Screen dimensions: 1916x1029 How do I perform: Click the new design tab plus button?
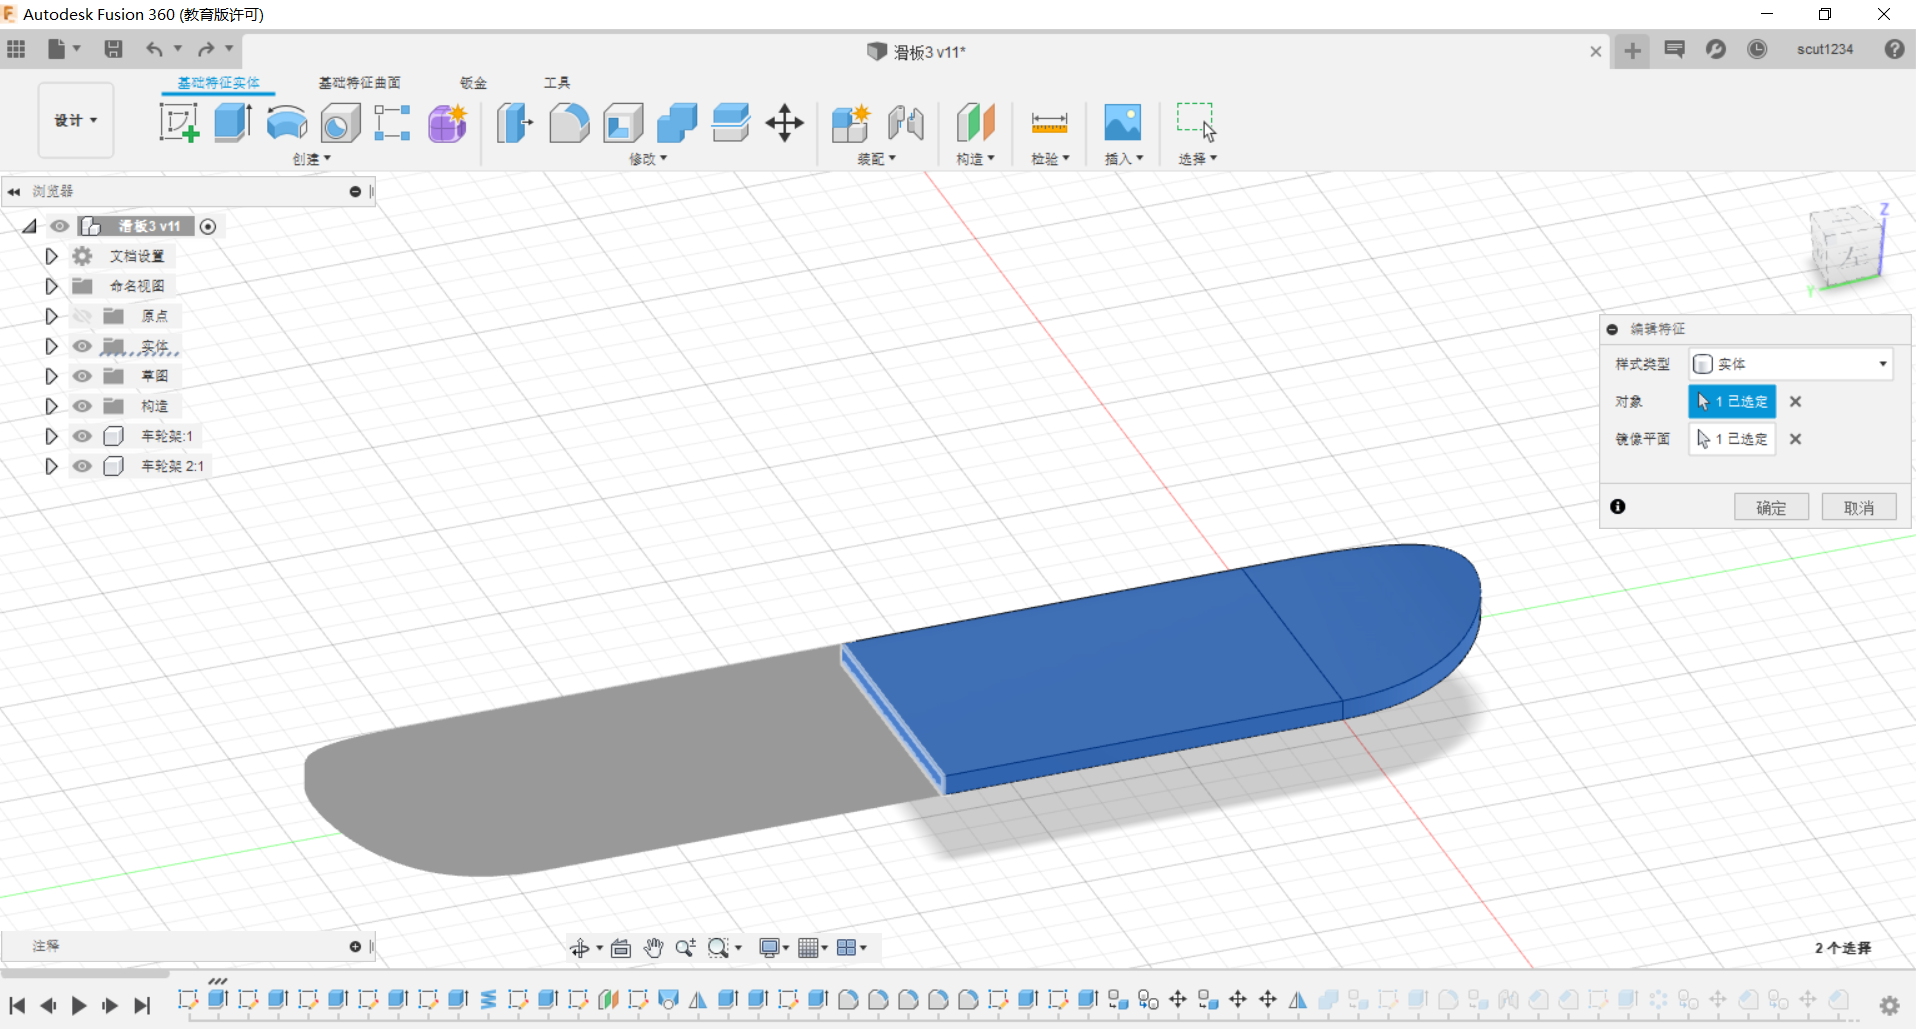pyautogui.click(x=1632, y=51)
